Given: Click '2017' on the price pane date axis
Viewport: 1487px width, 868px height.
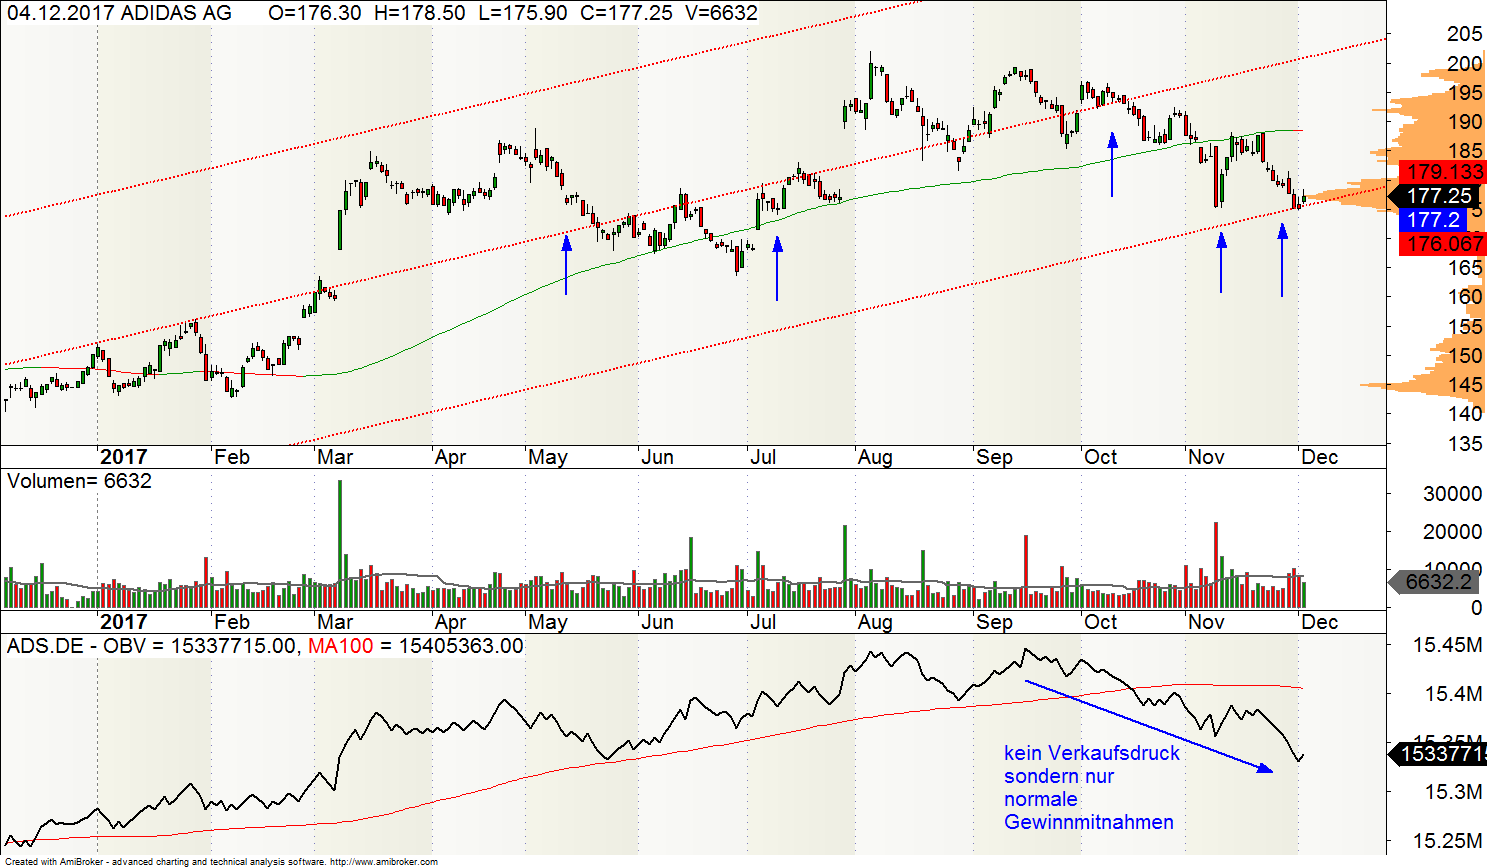Looking at the screenshot, I should [x=123, y=457].
